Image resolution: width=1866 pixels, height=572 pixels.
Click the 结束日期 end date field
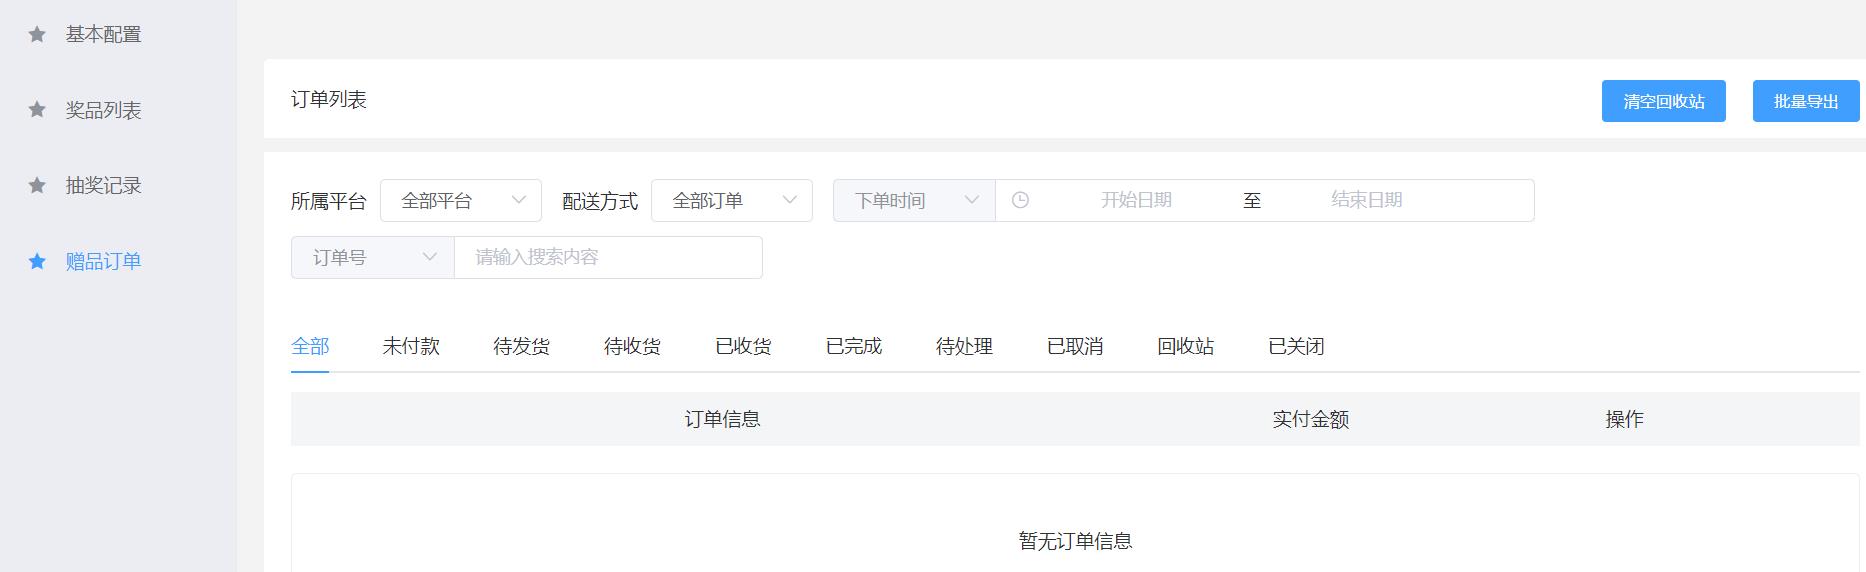[1366, 200]
